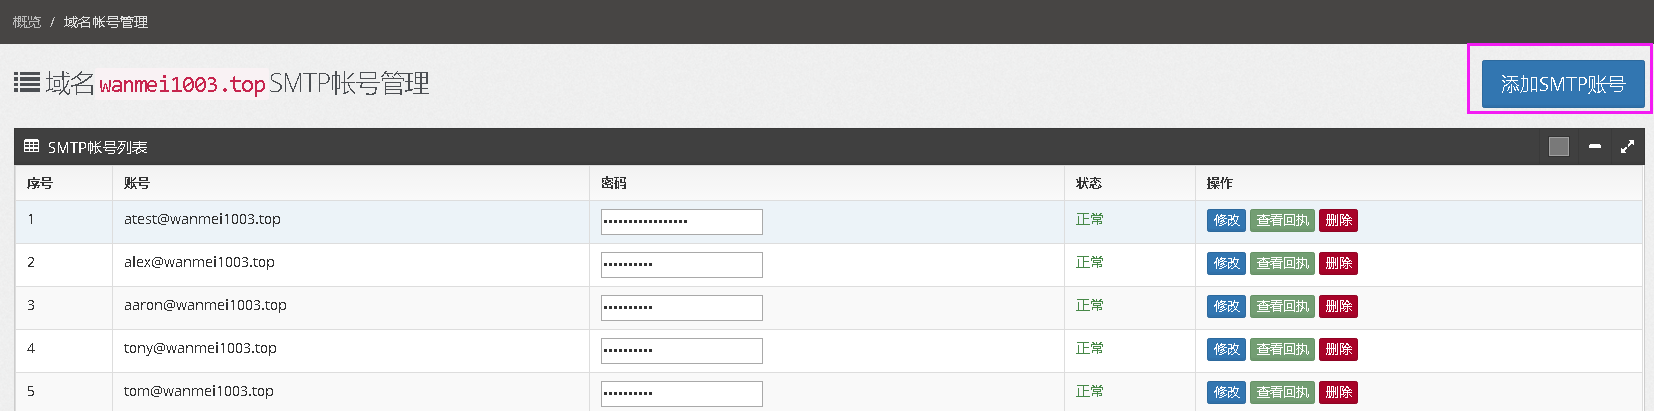The width and height of the screenshot is (1654, 411).
Task: Delete the atest@wanmei1003.top account
Action: [1338, 220]
